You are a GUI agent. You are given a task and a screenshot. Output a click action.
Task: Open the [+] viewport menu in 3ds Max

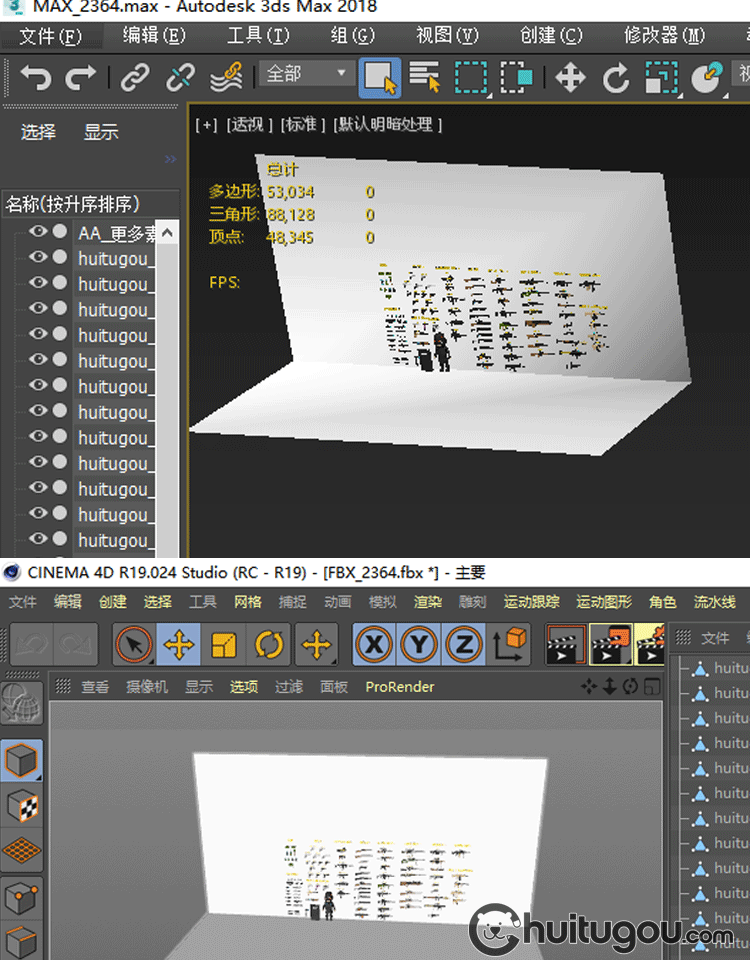click(x=206, y=125)
